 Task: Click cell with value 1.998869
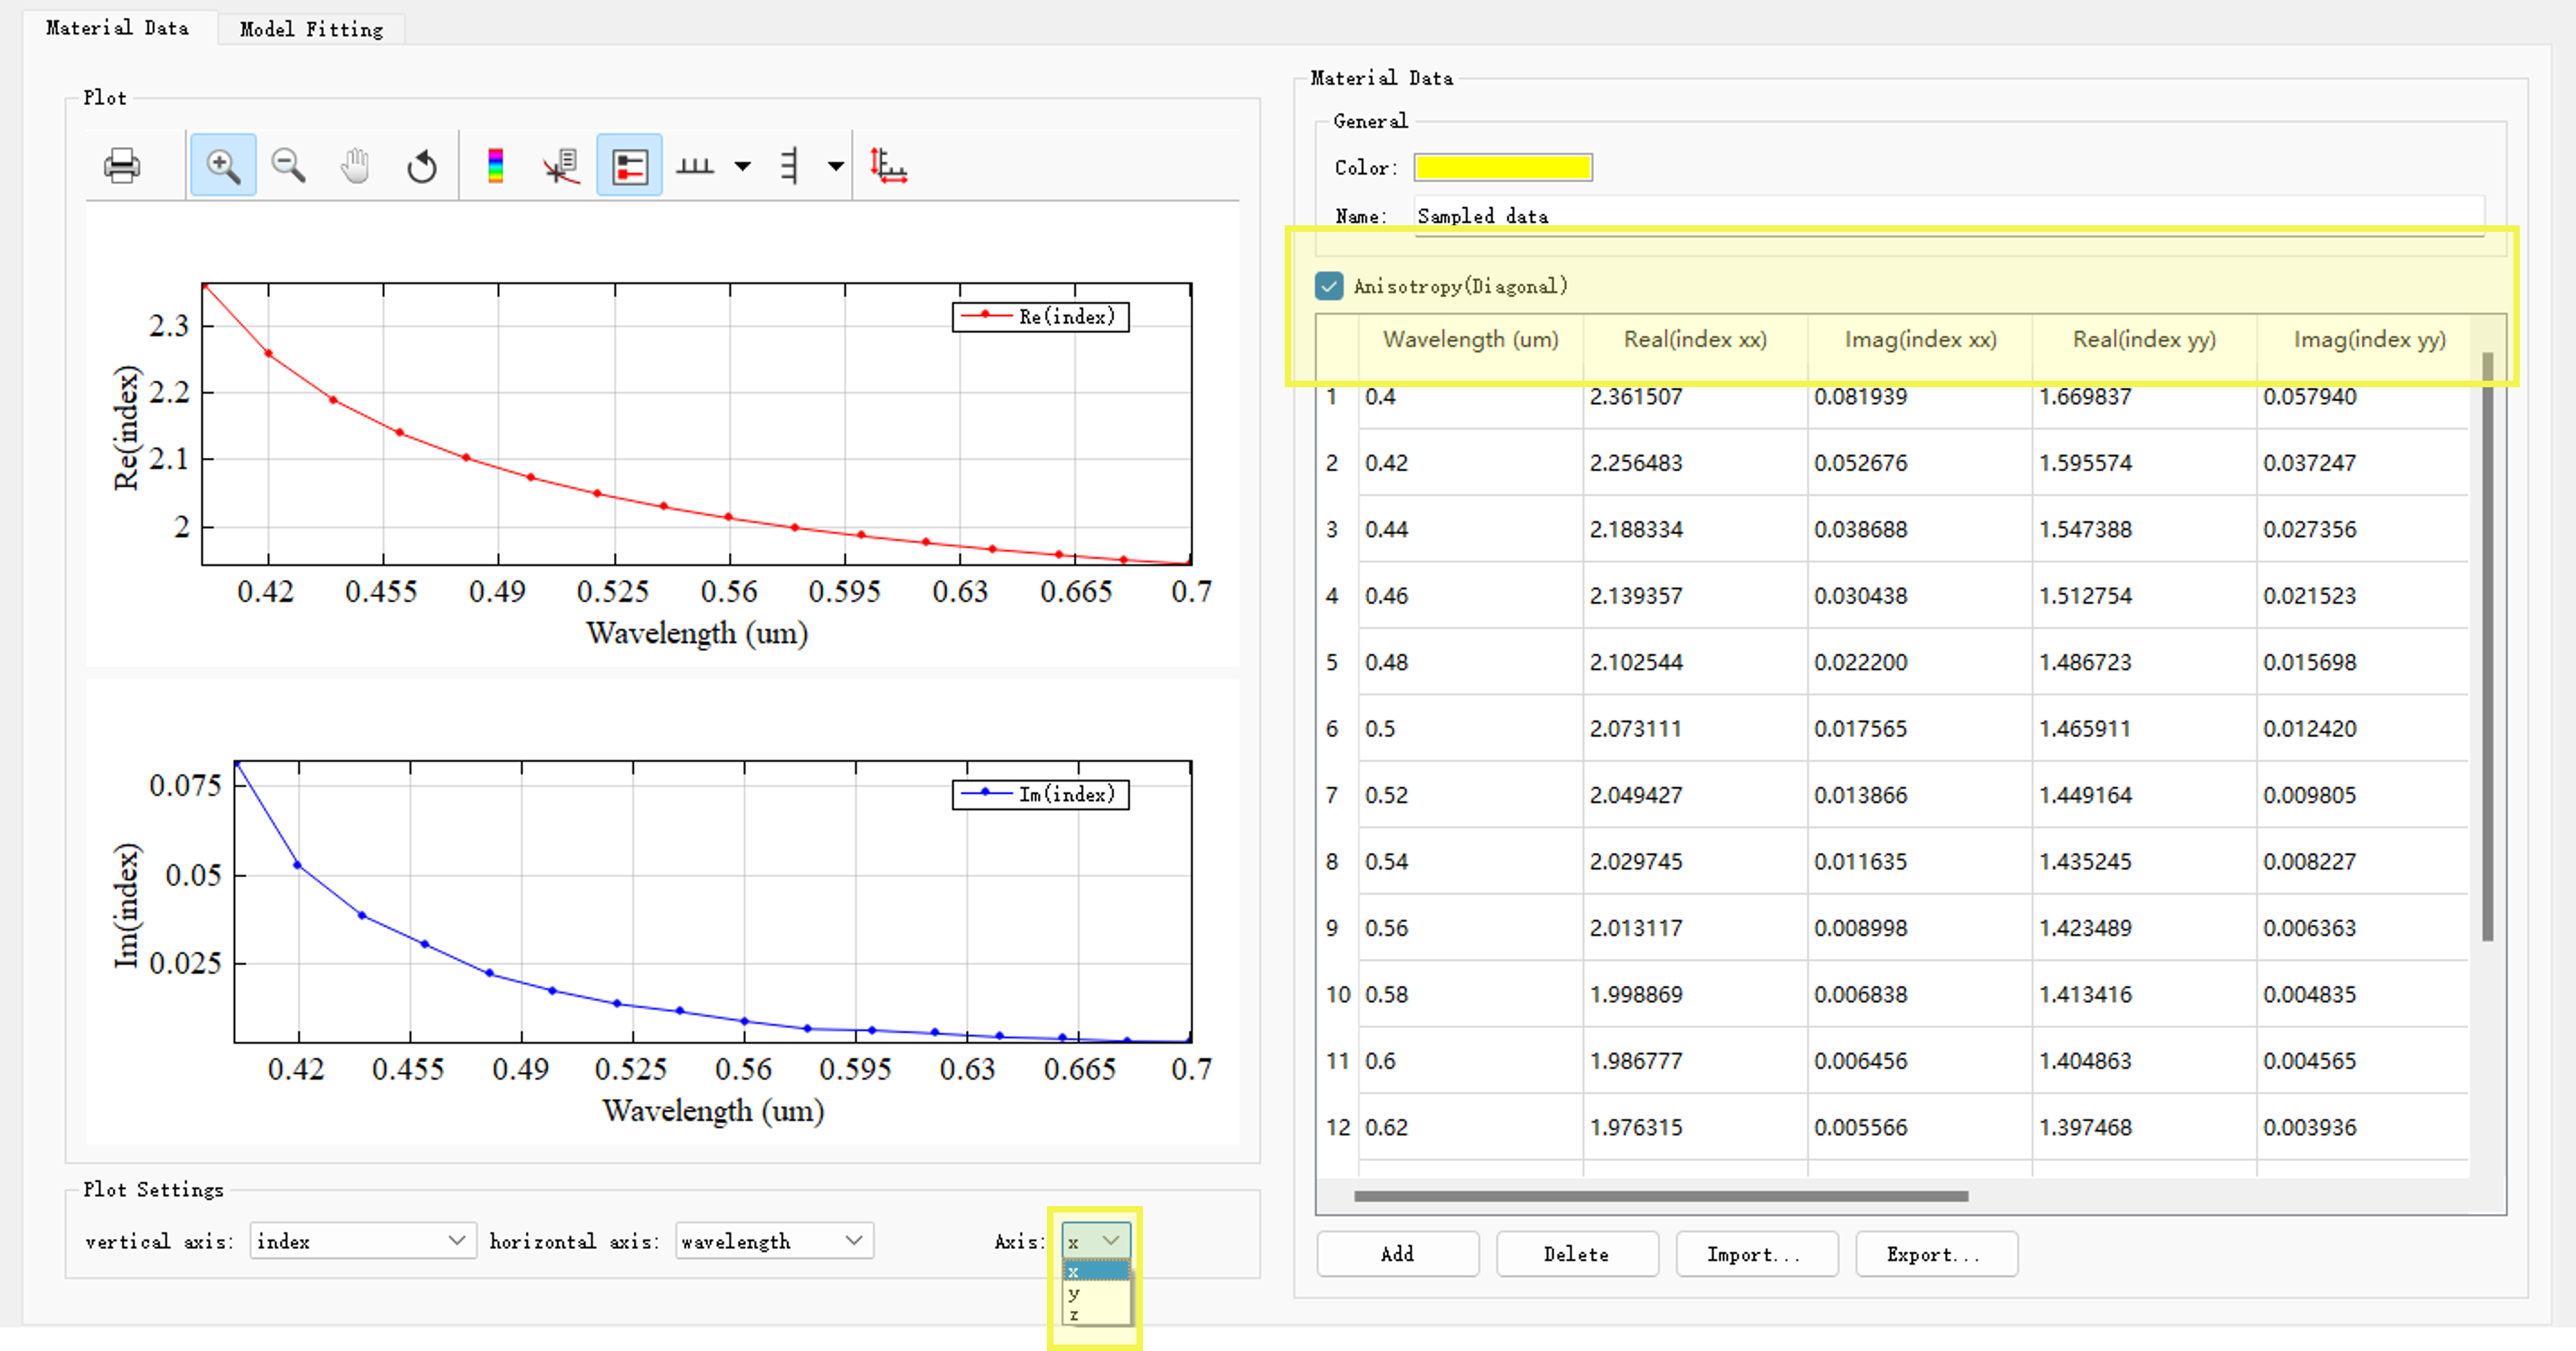[1695, 994]
